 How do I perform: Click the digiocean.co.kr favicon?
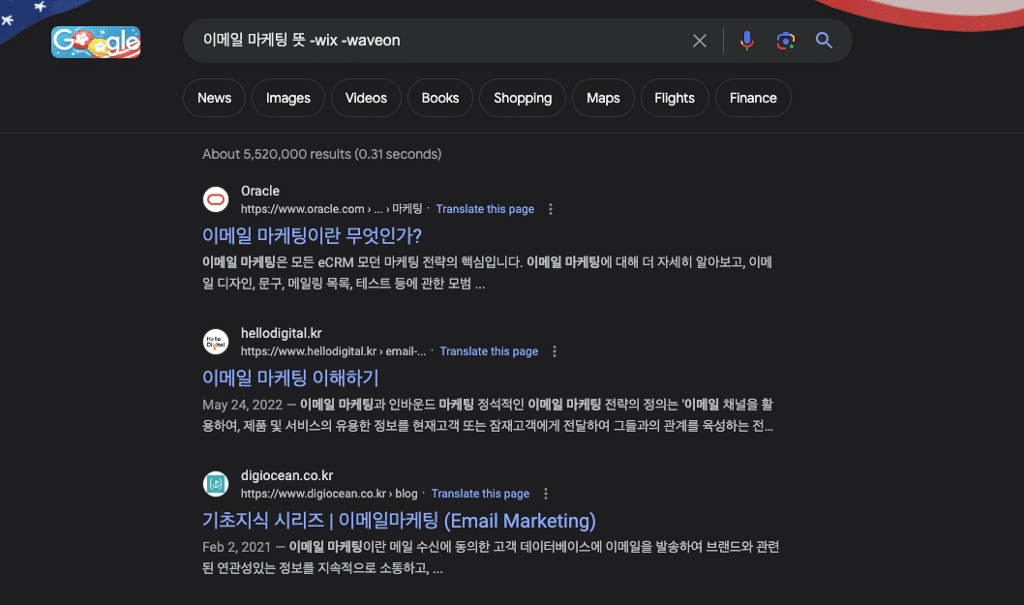coord(216,484)
